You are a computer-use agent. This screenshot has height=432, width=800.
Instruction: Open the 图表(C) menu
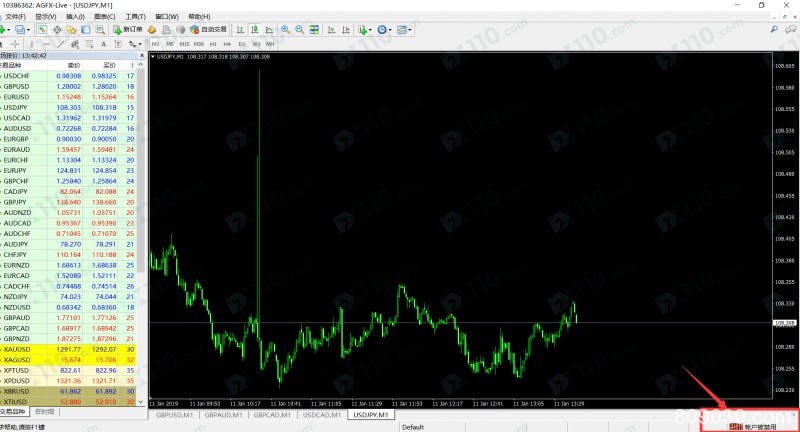point(105,17)
